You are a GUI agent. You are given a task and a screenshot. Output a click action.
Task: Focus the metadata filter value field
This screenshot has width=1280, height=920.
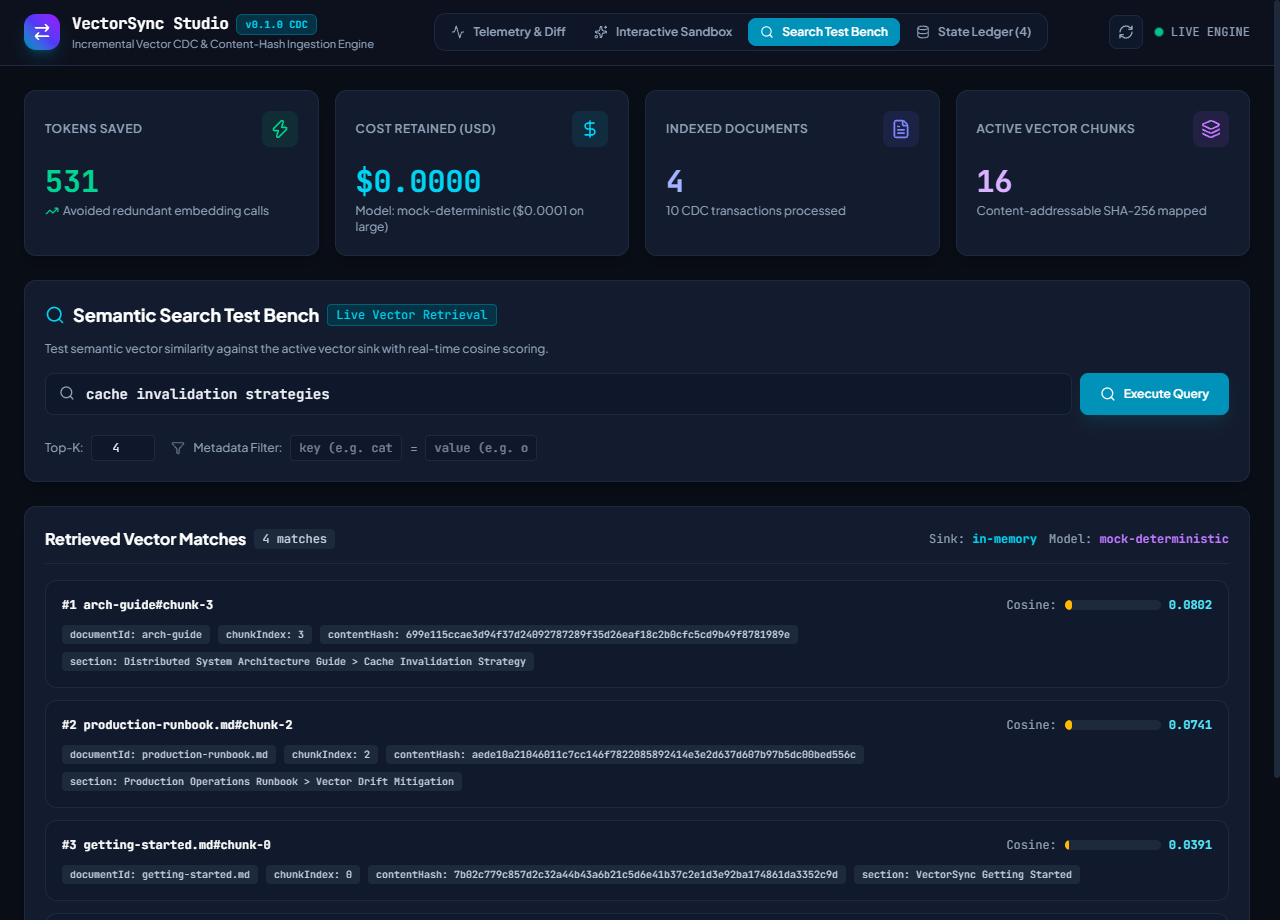pos(481,448)
